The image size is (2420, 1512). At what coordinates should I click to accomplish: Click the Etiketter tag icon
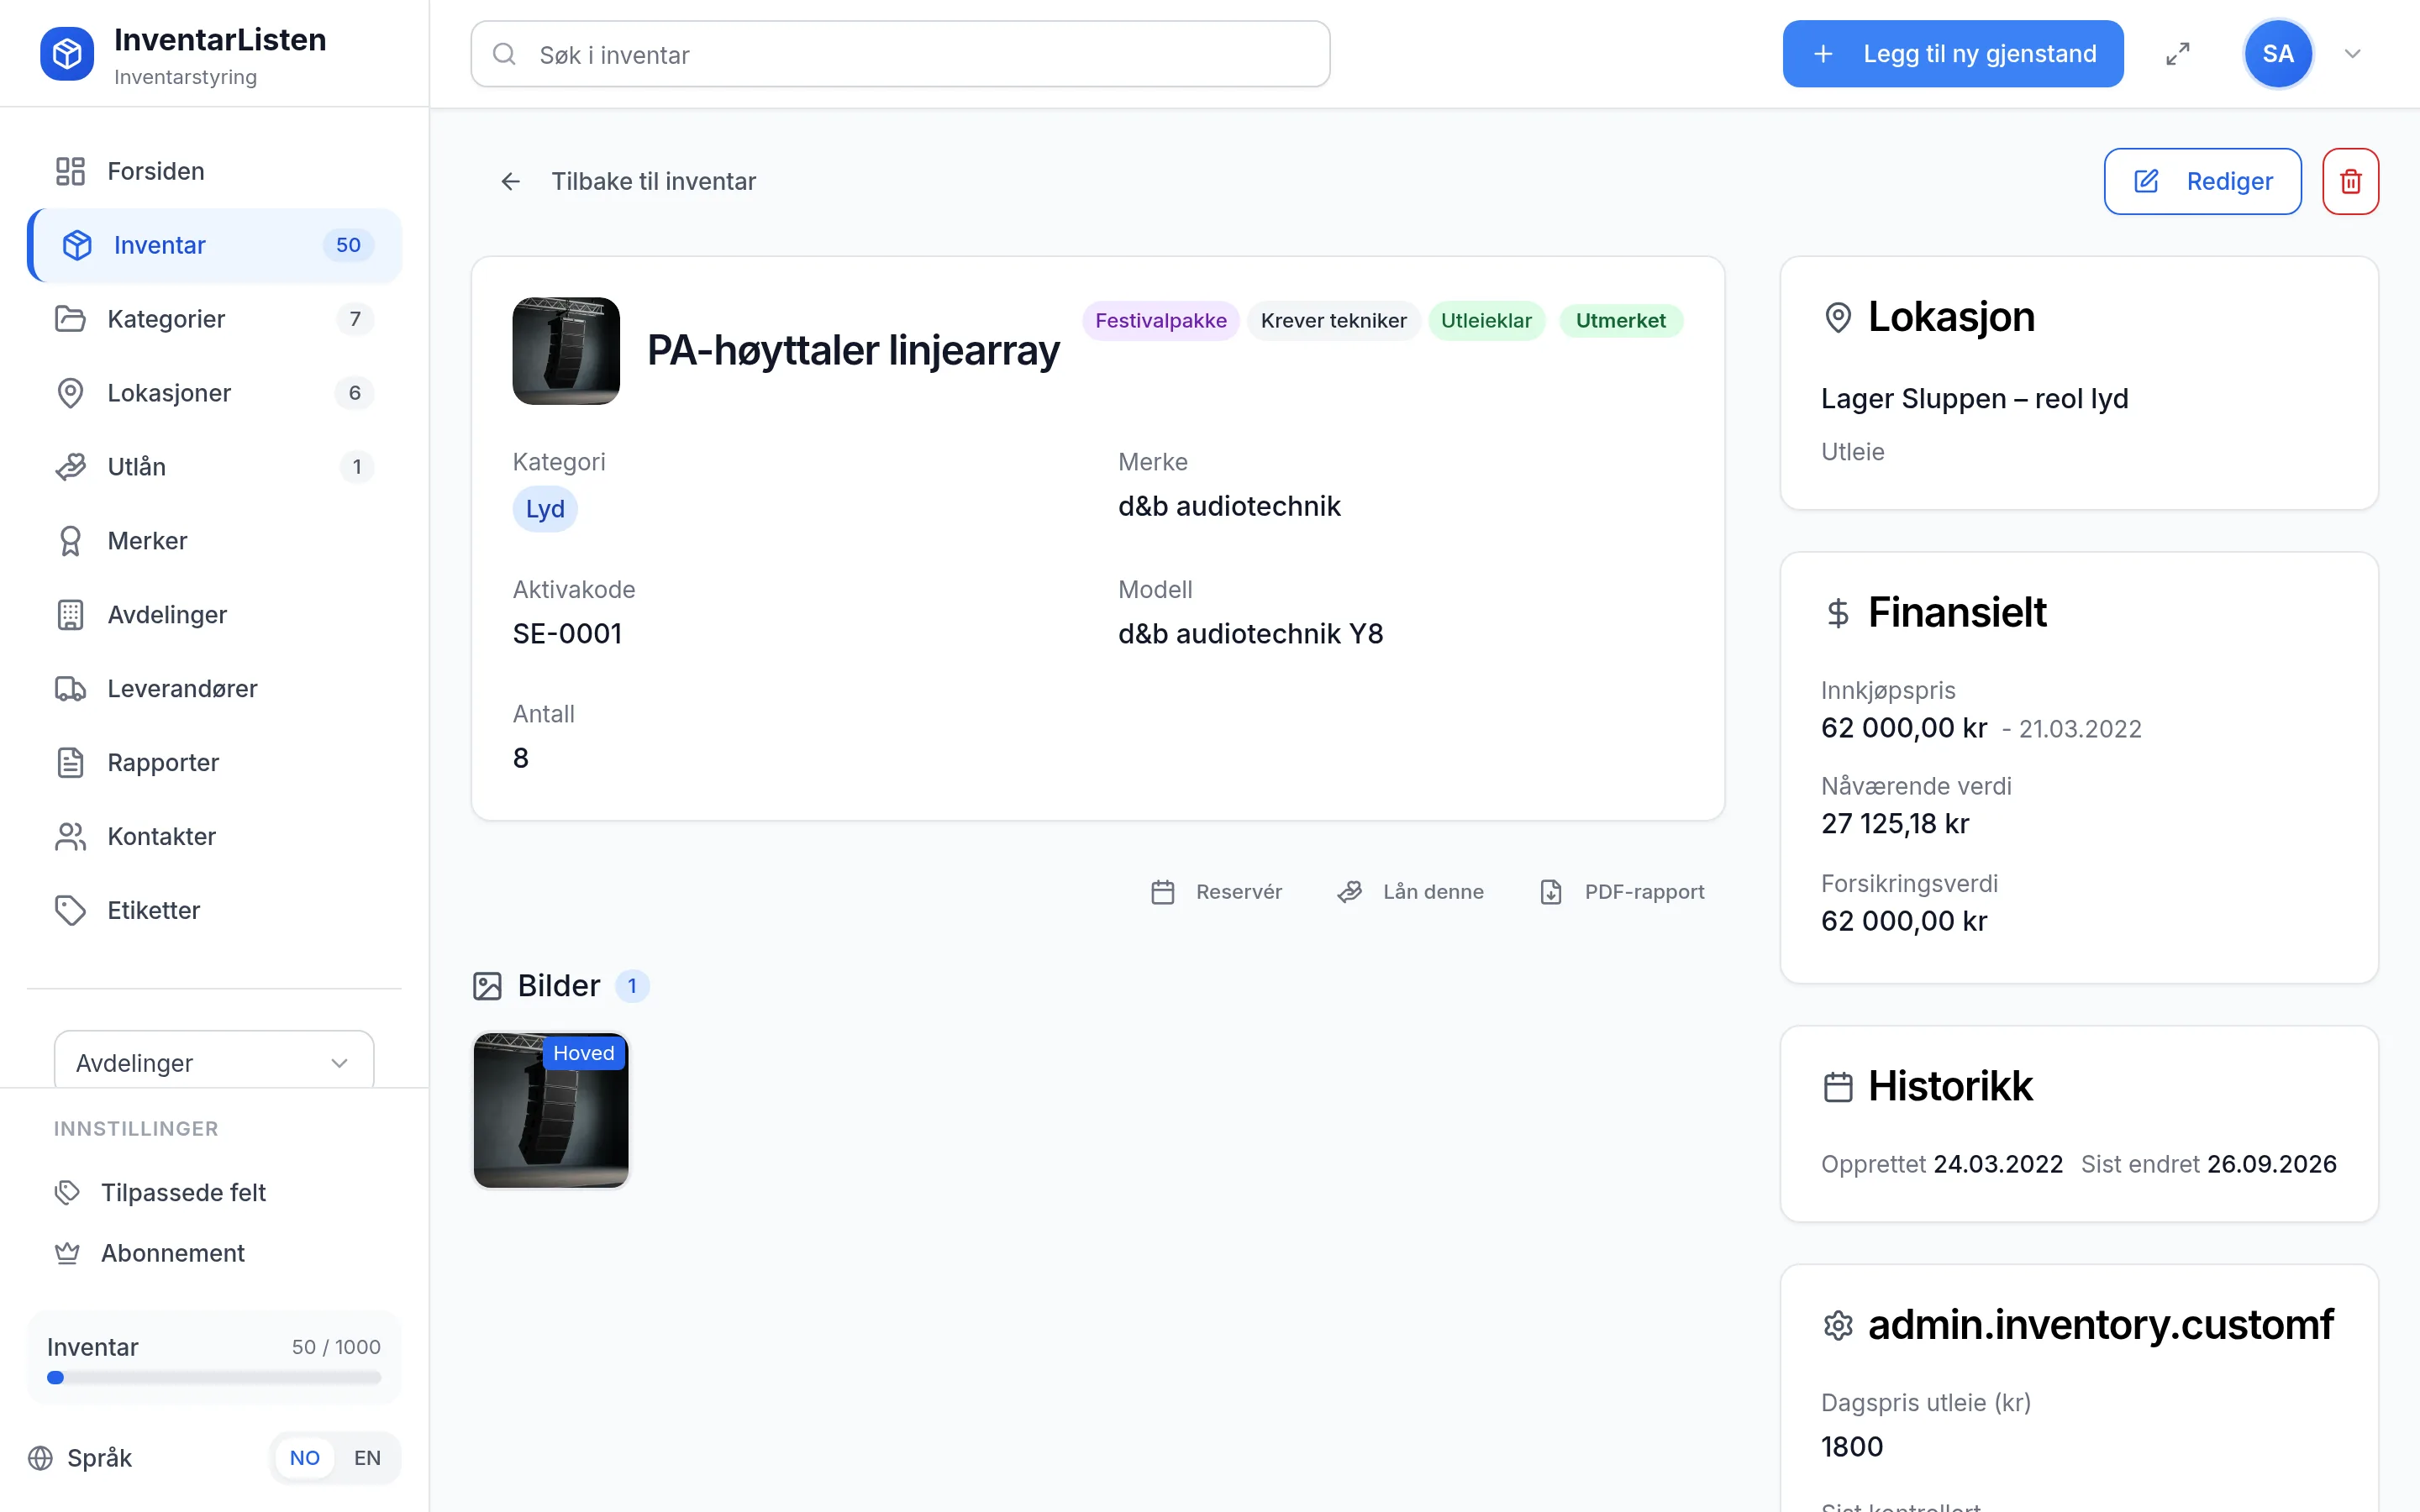pos(70,911)
